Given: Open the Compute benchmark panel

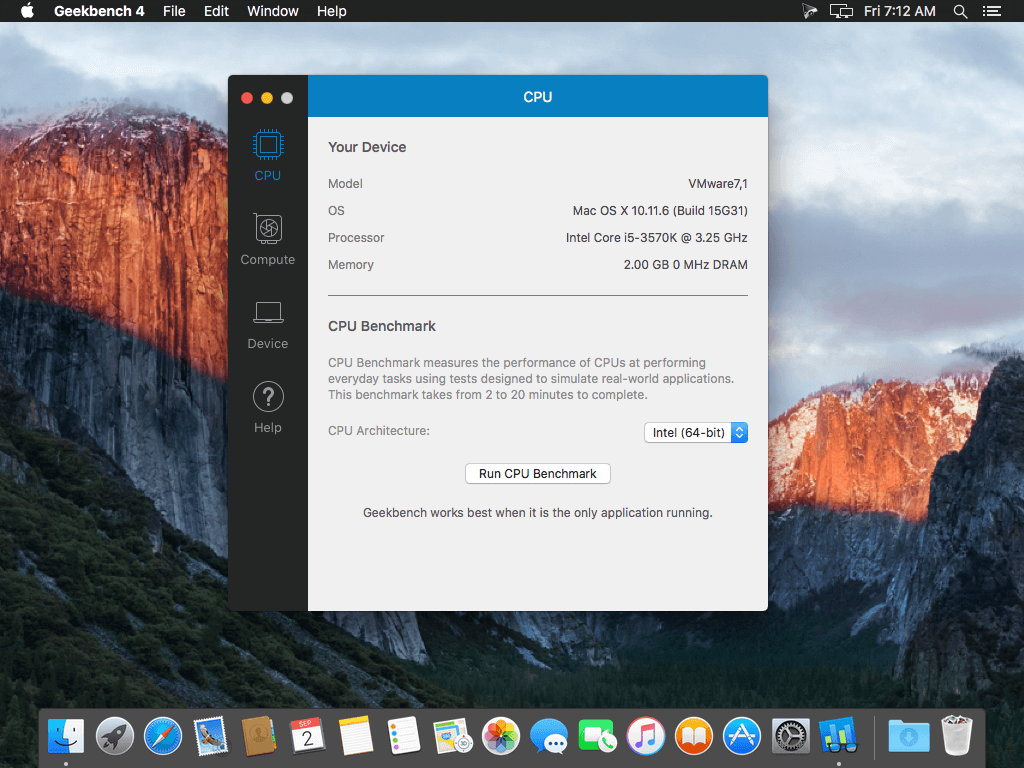Looking at the screenshot, I should [267, 238].
